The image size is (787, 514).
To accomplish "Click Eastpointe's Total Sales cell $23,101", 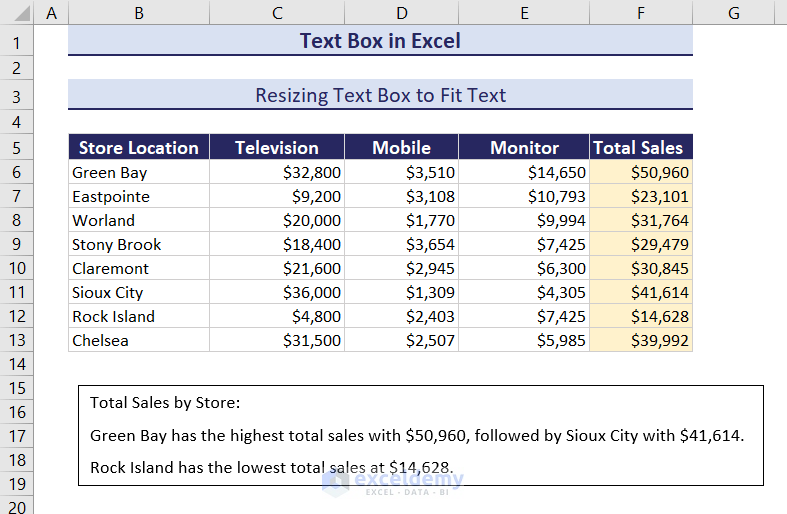I will point(640,196).
